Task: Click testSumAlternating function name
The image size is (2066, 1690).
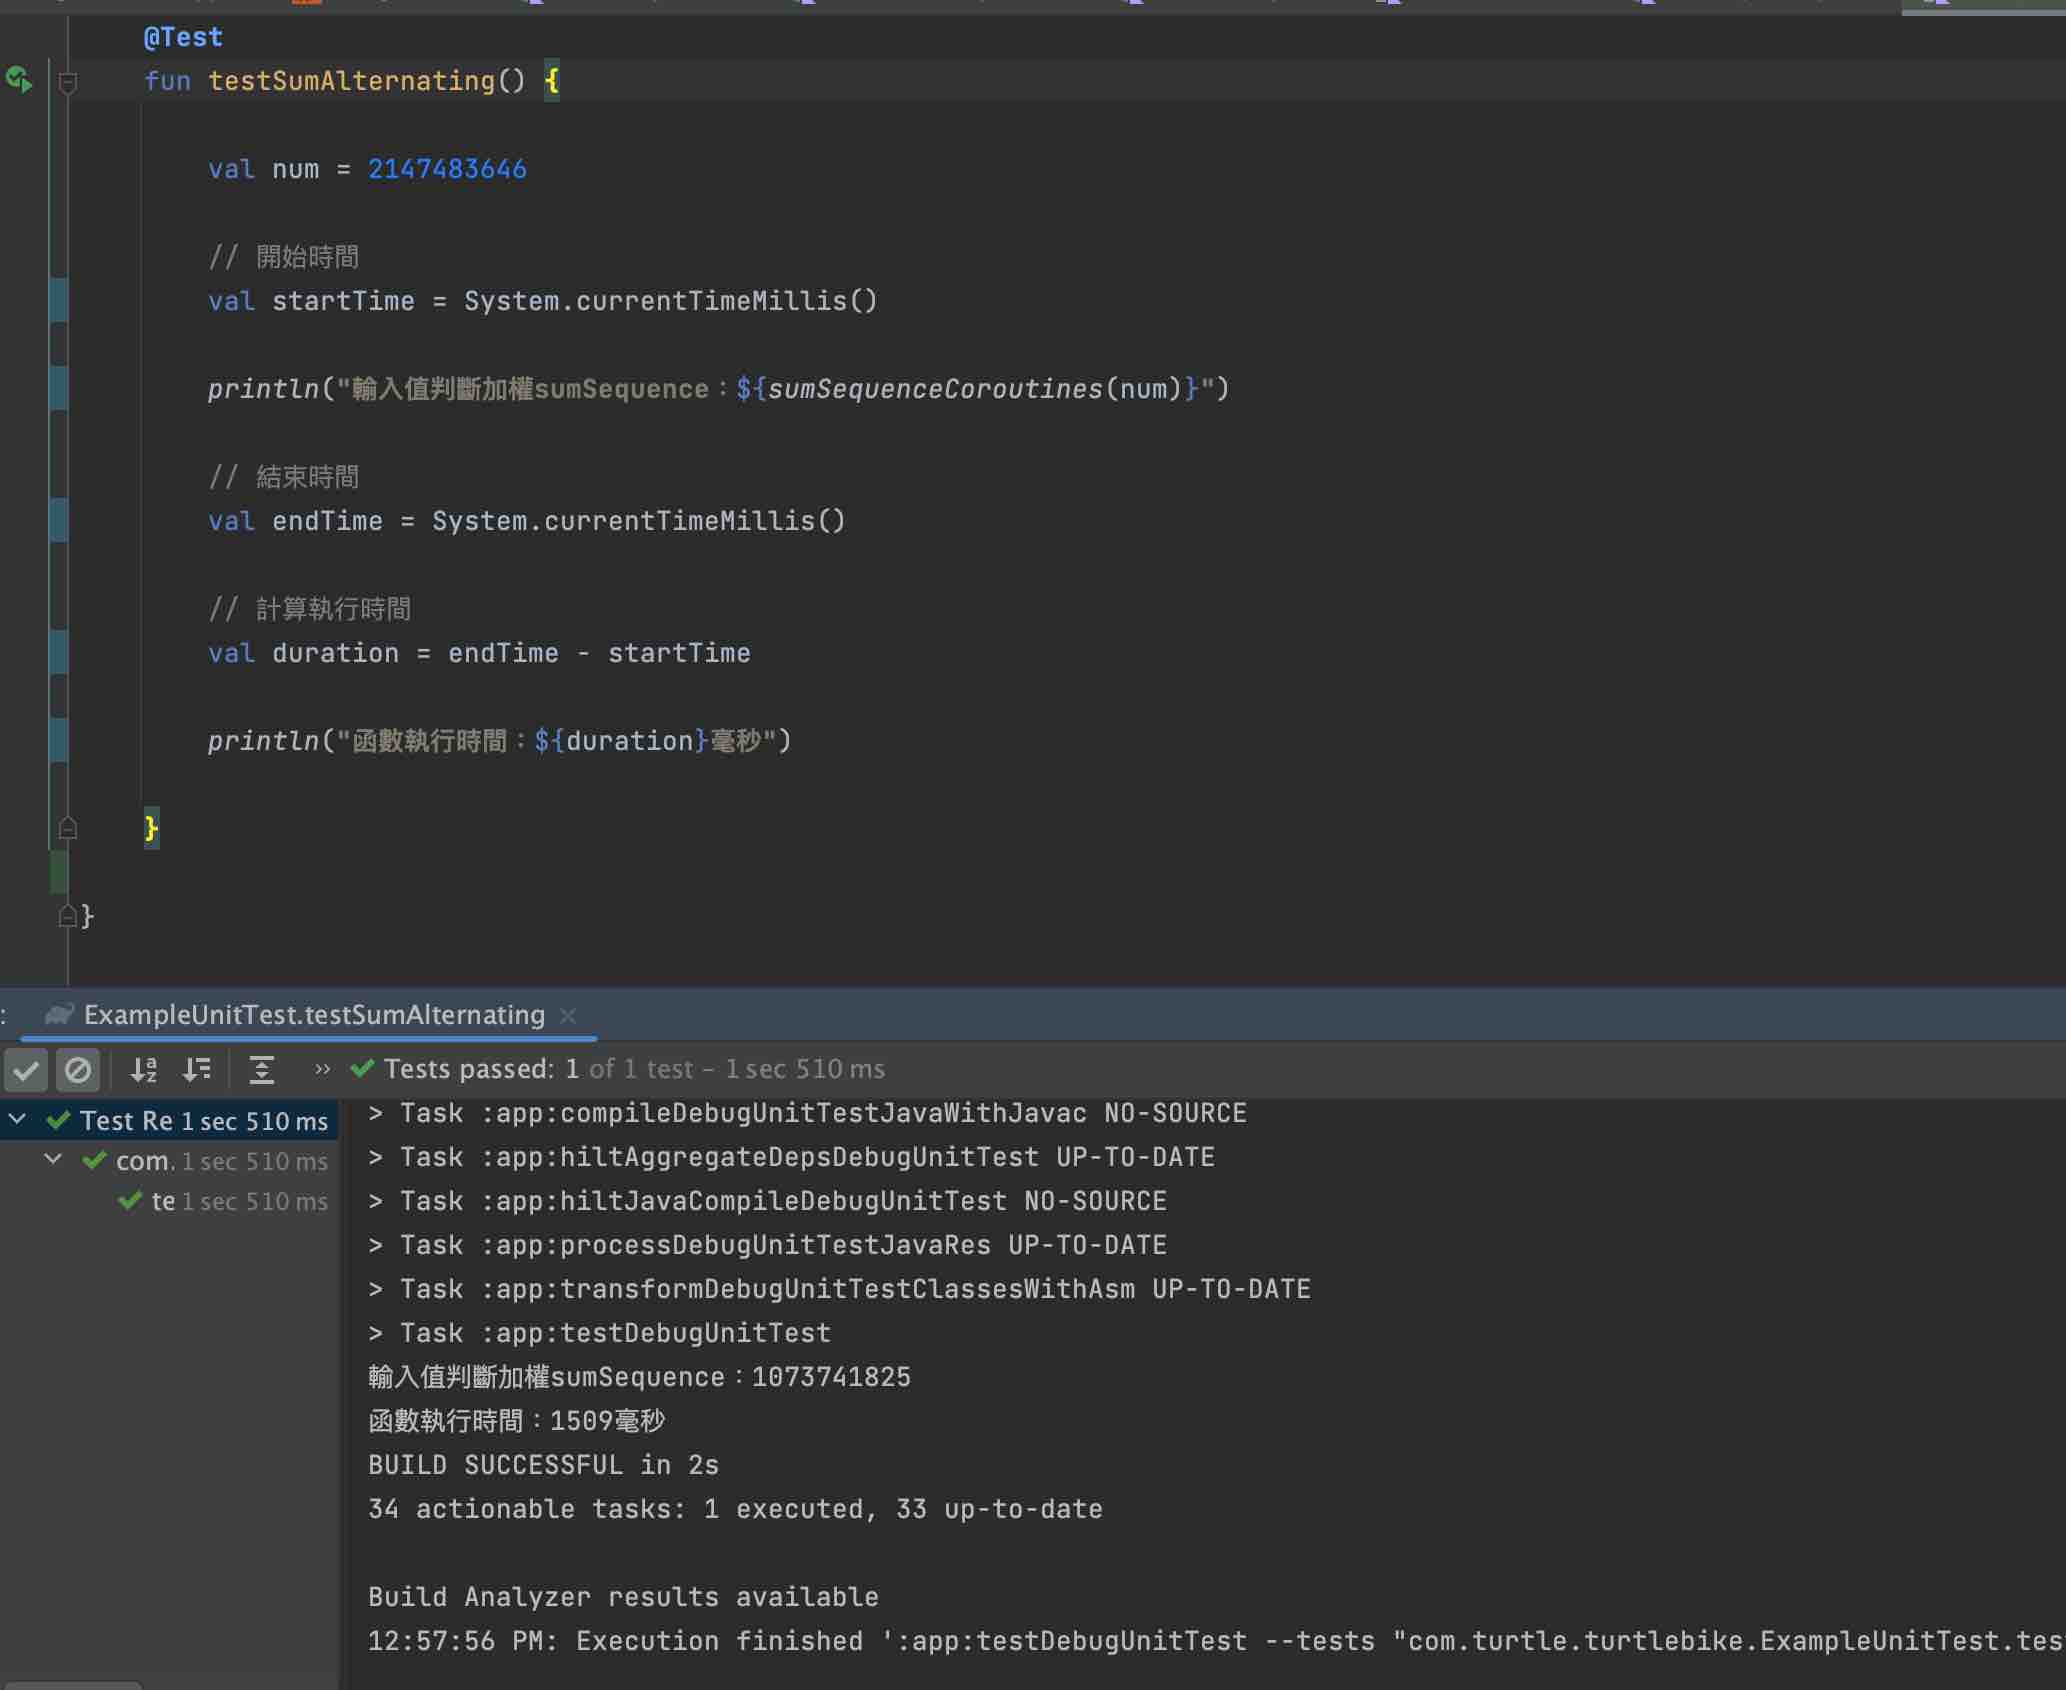Action: 351,81
